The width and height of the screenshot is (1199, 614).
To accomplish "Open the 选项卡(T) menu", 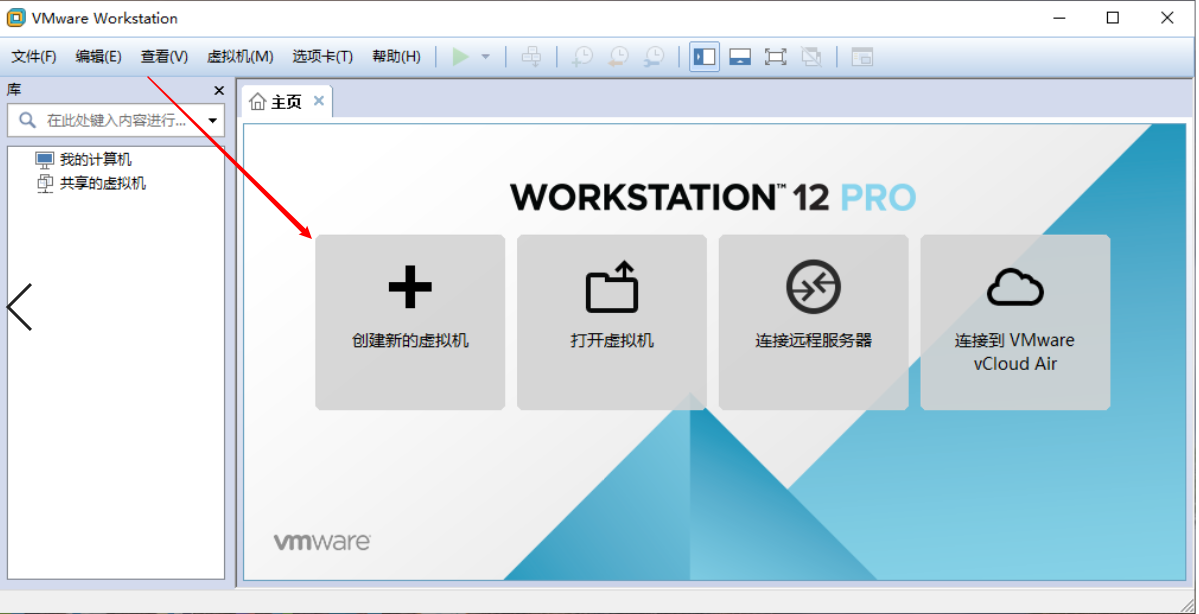I will coord(323,57).
